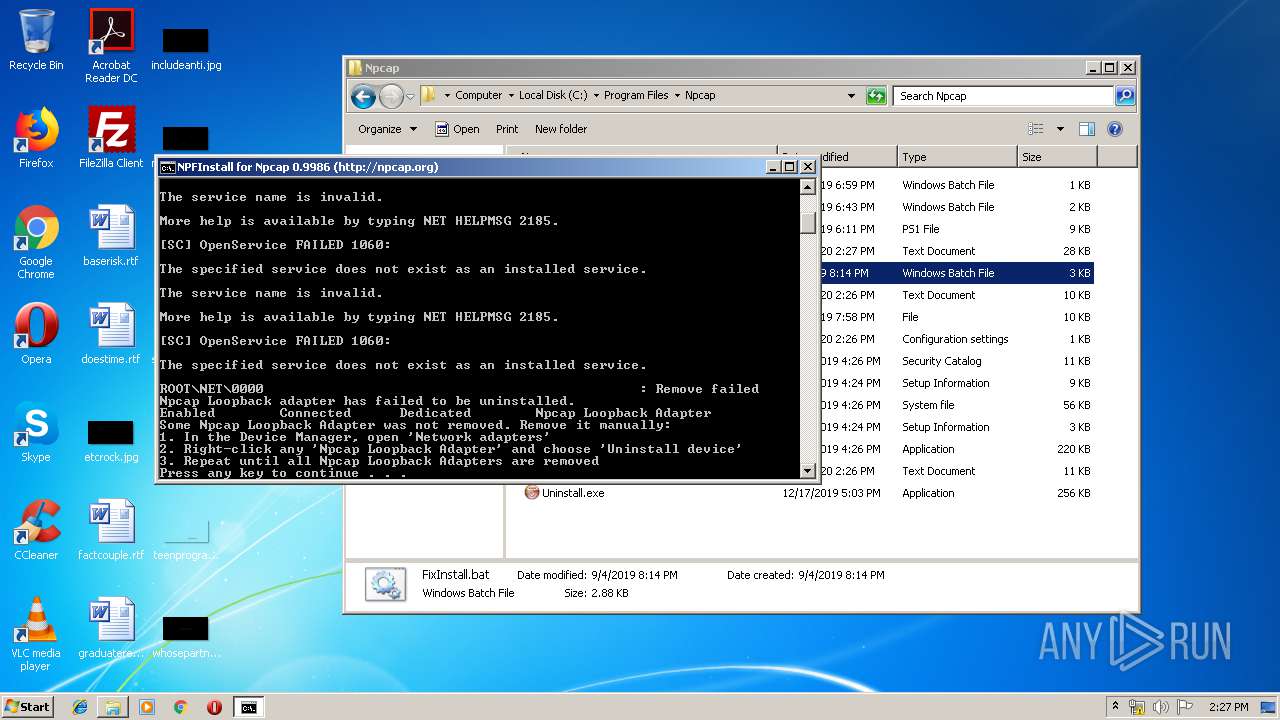Open Explorer help question-mark icon
The width and height of the screenshot is (1280, 720).
pyautogui.click(x=1115, y=129)
